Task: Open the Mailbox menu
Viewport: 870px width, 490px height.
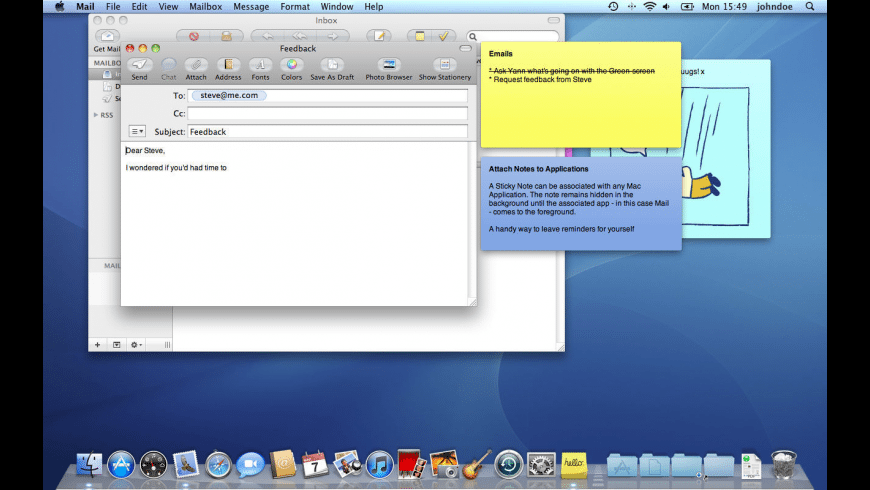Action: [x=205, y=7]
